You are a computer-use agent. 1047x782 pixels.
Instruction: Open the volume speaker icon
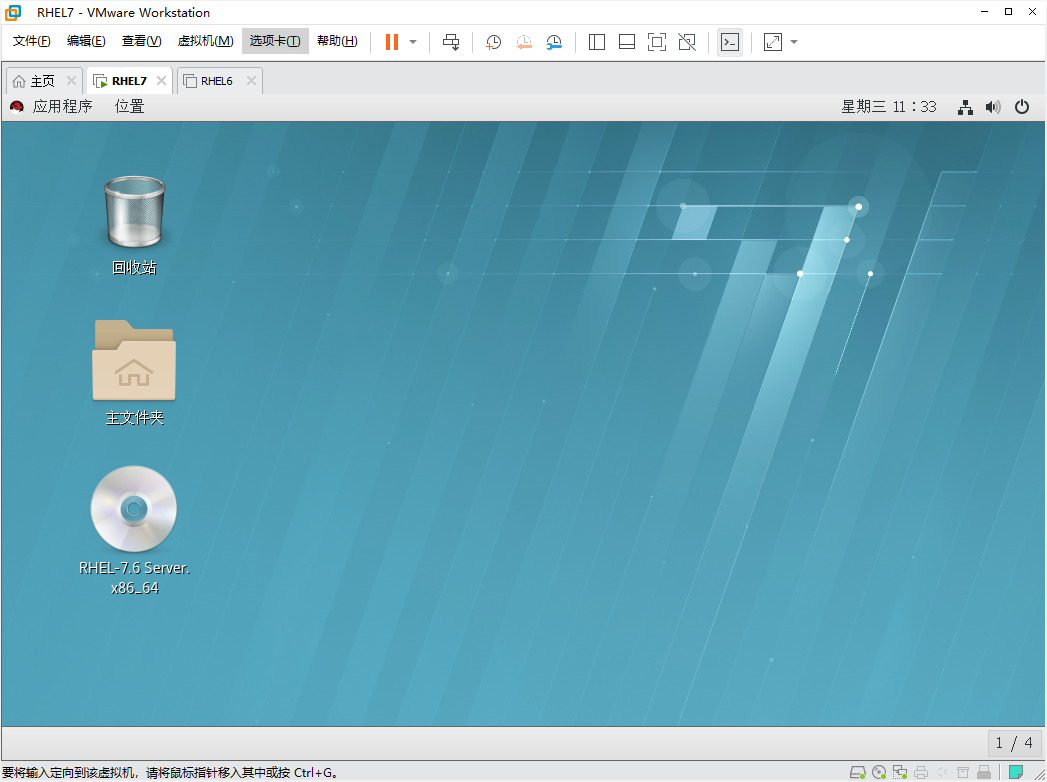994,108
